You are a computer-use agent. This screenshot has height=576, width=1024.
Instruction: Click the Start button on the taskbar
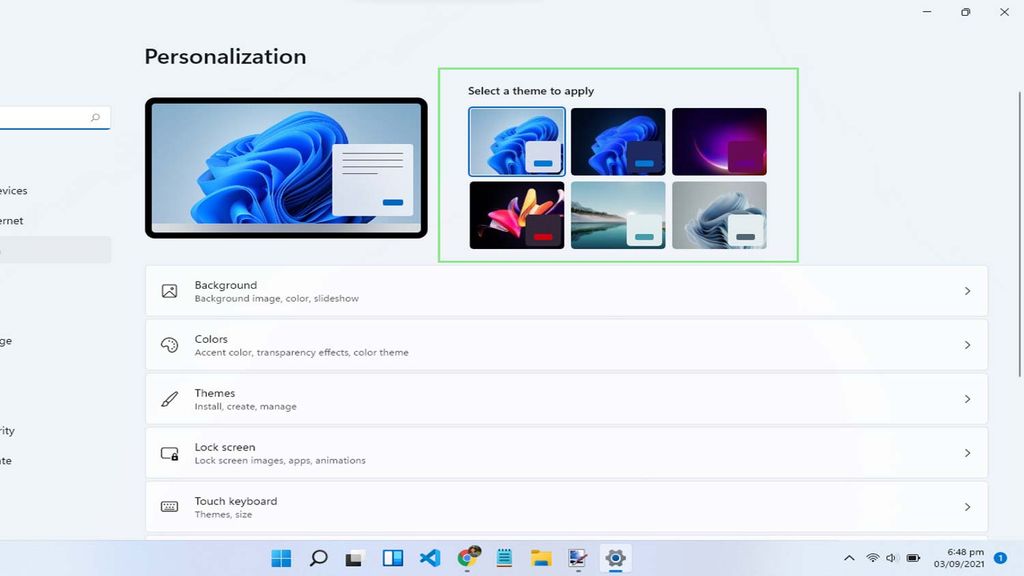[281, 558]
